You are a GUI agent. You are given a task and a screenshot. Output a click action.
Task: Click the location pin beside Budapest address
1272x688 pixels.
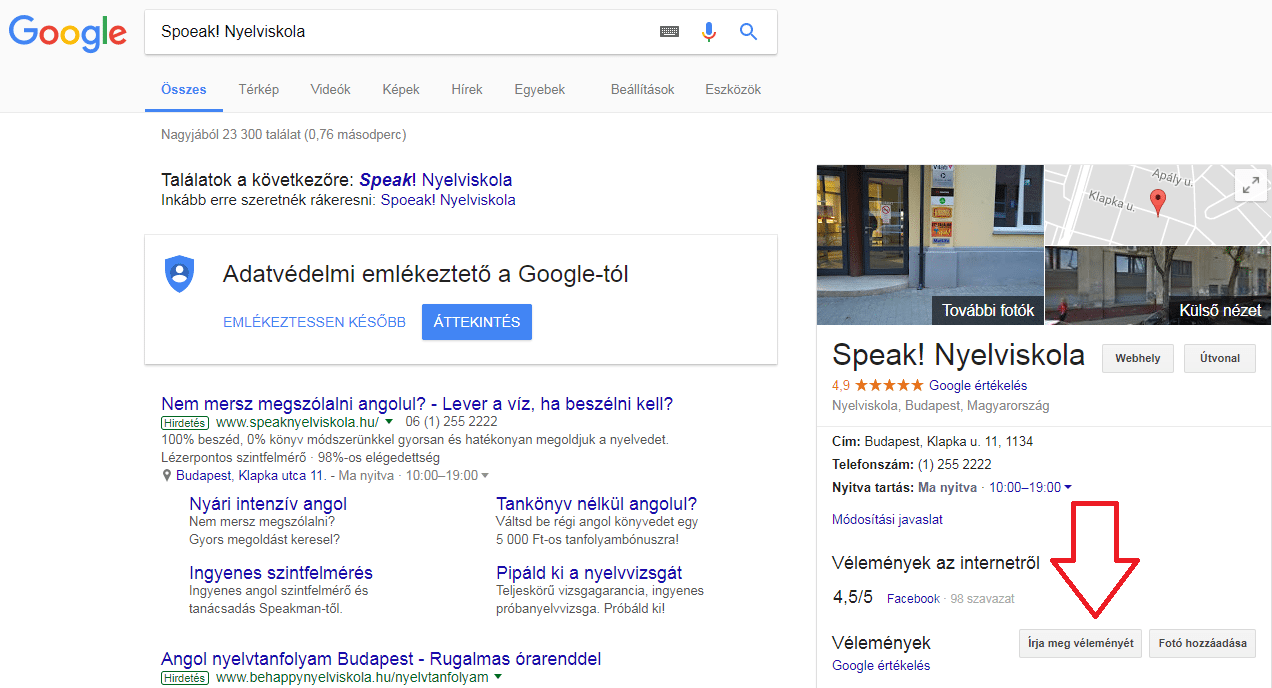pos(167,476)
